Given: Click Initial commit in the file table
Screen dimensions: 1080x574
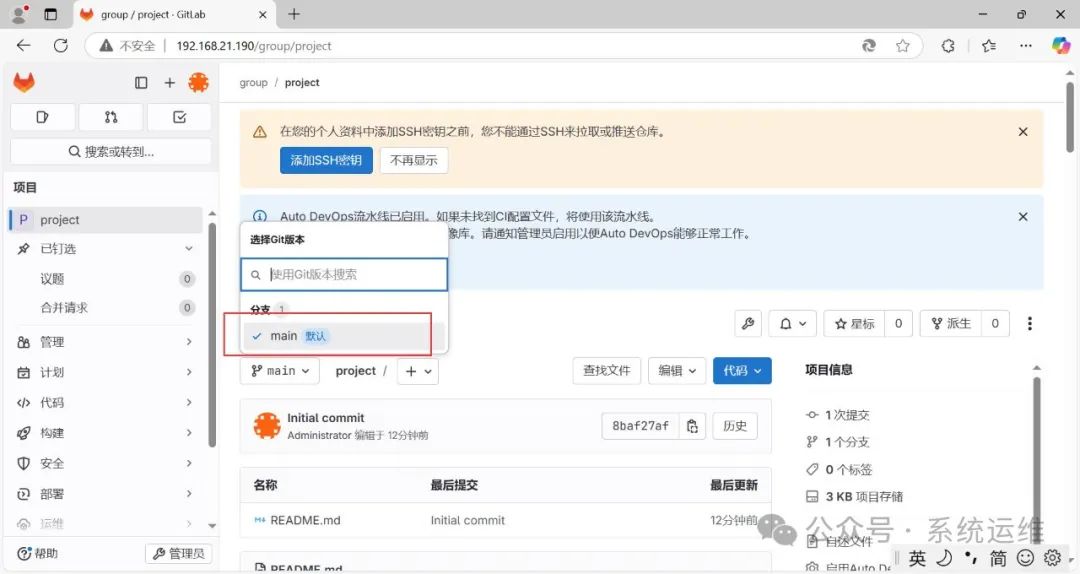Looking at the screenshot, I should 468,520.
